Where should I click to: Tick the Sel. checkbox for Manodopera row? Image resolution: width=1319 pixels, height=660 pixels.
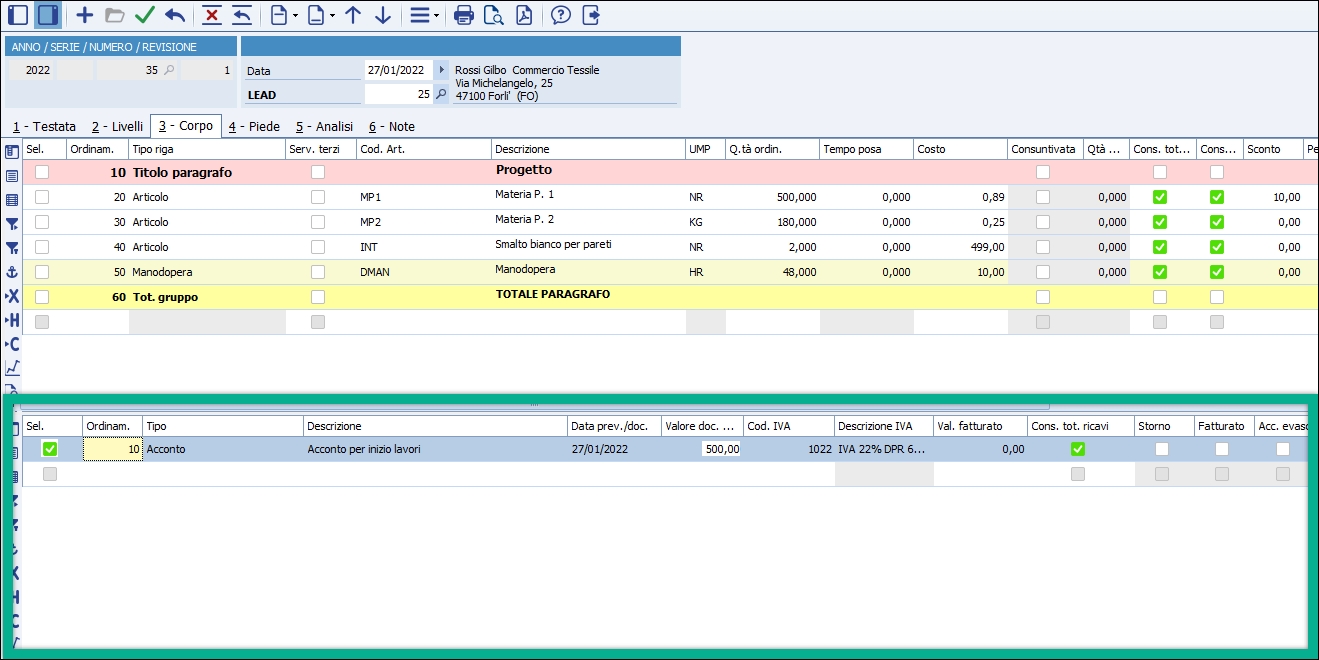42,272
